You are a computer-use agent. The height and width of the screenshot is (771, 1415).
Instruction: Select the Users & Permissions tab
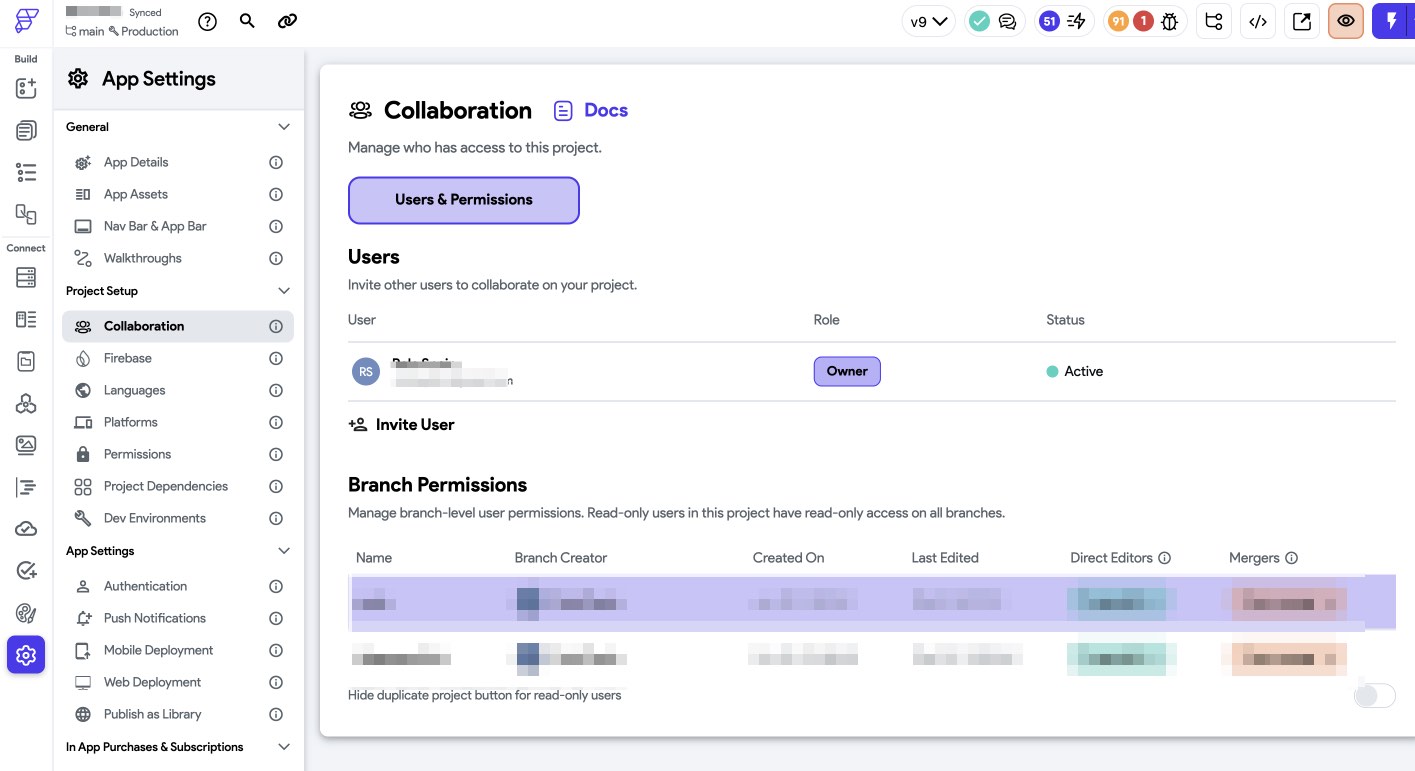click(464, 200)
